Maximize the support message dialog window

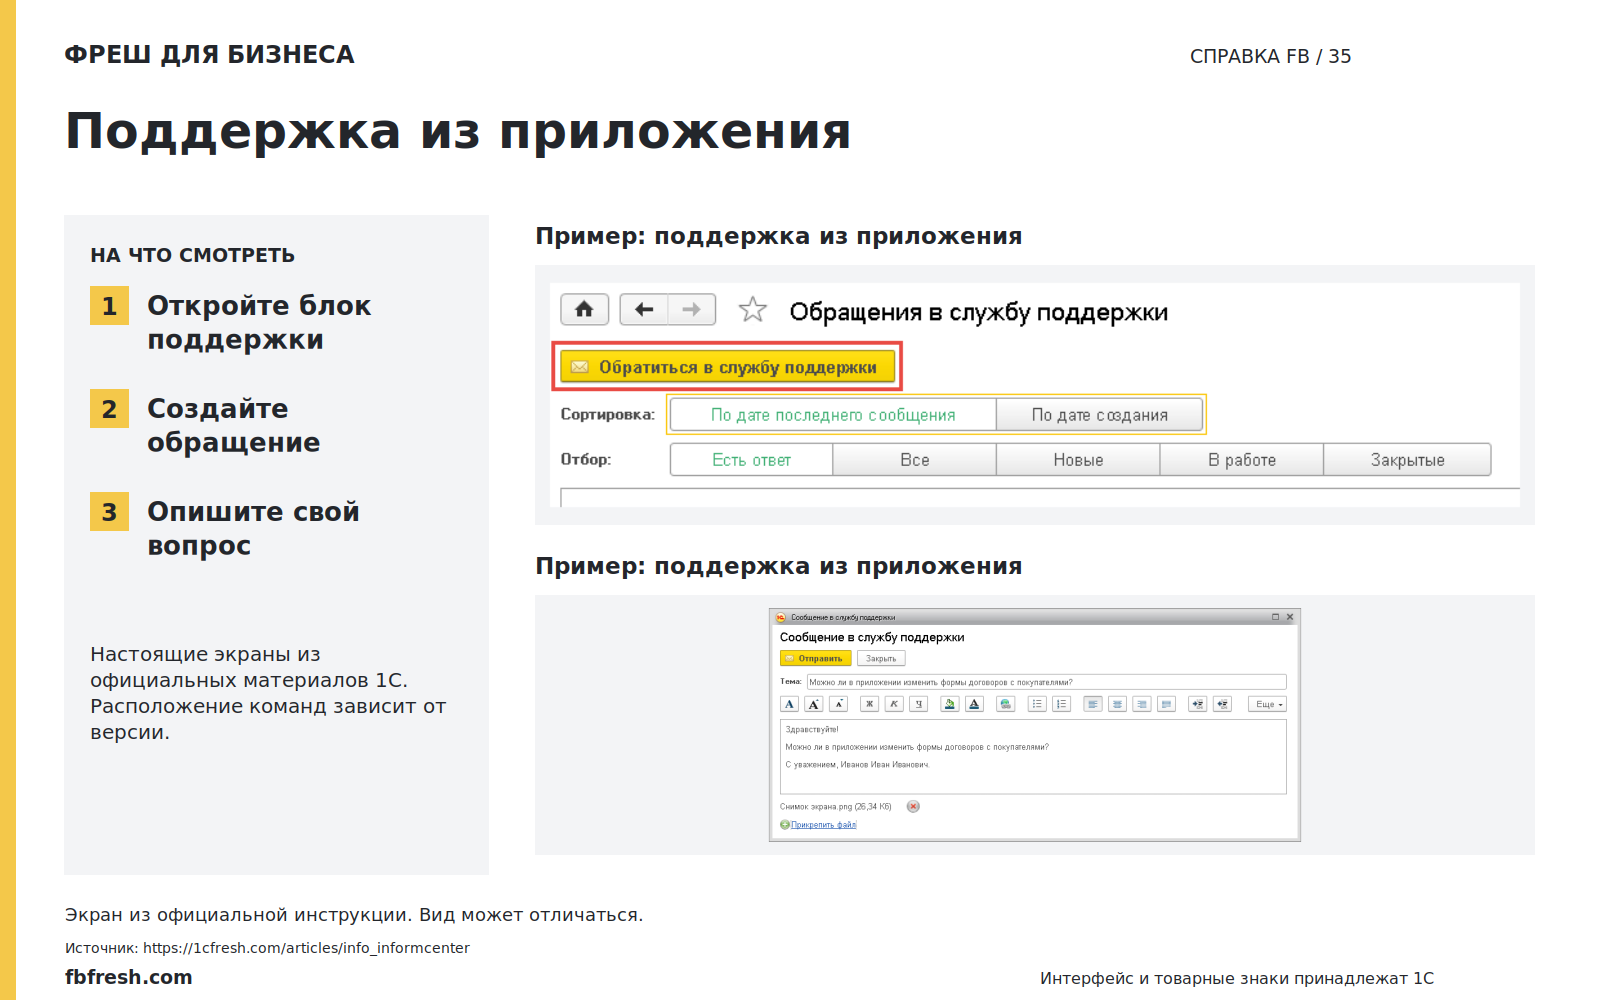pos(1275,617)
